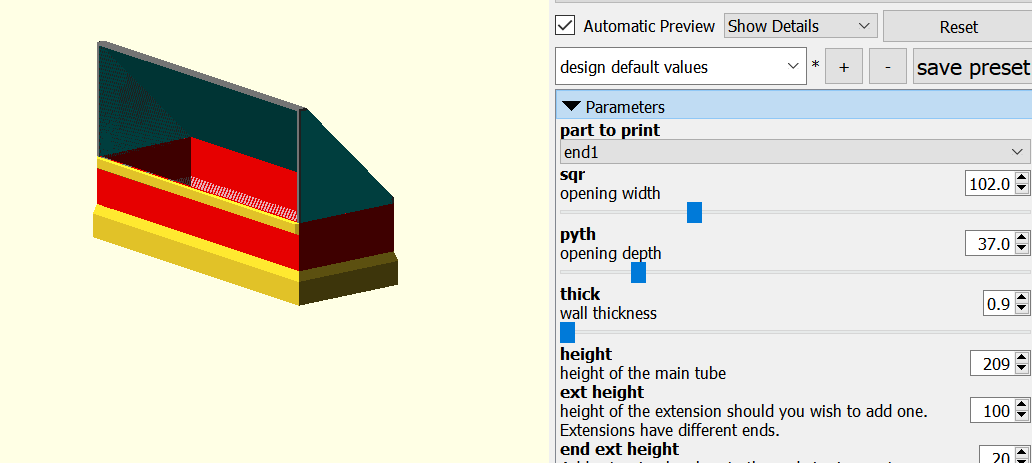1032x463 pixels.
Task: Click the ext height value field
Action: [x=993, y=411]
